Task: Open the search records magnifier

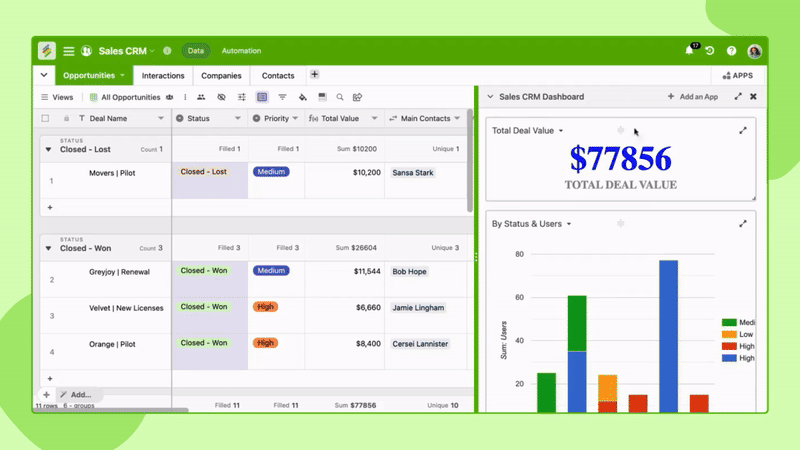Action: (340, 97)
